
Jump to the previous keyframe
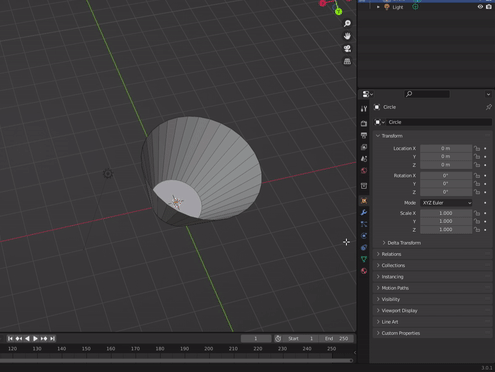click(19, 338)
